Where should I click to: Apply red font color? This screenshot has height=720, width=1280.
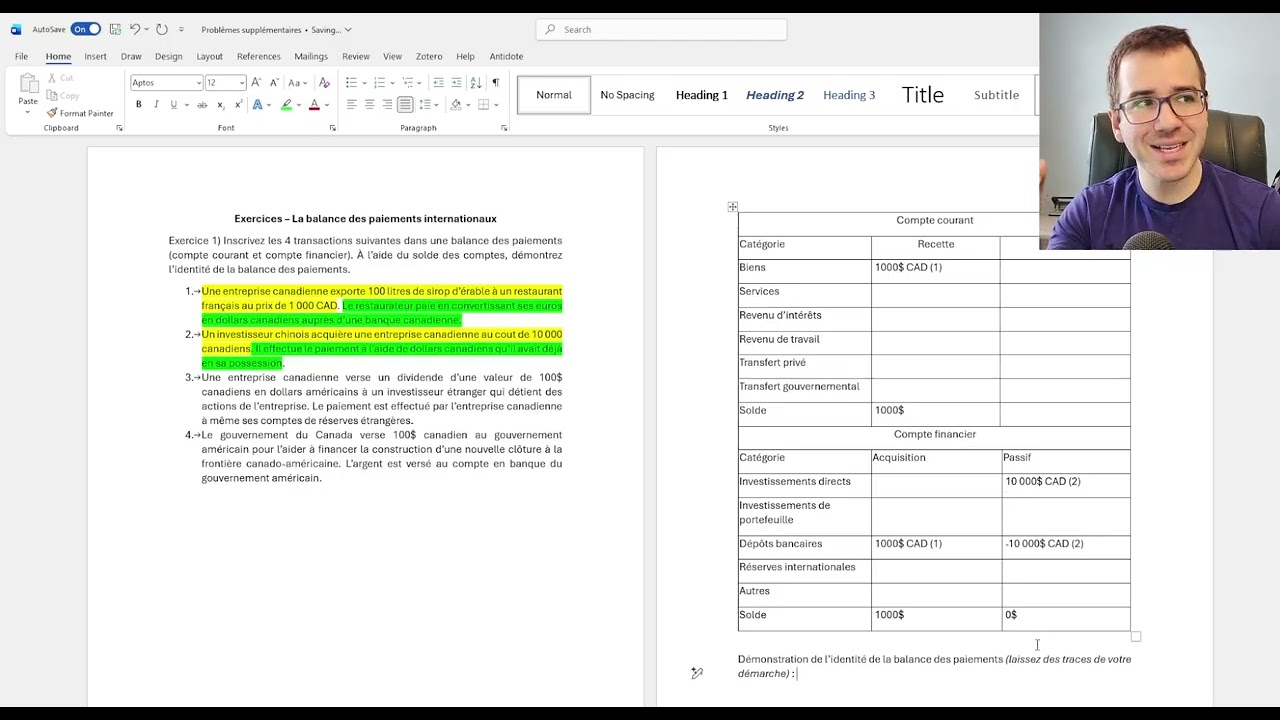point(314,105)
